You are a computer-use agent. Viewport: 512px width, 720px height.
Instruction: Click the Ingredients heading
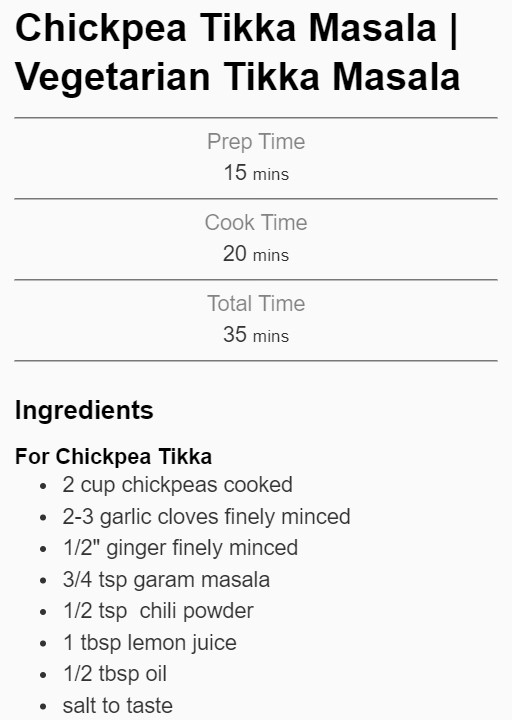coord(84,411)
